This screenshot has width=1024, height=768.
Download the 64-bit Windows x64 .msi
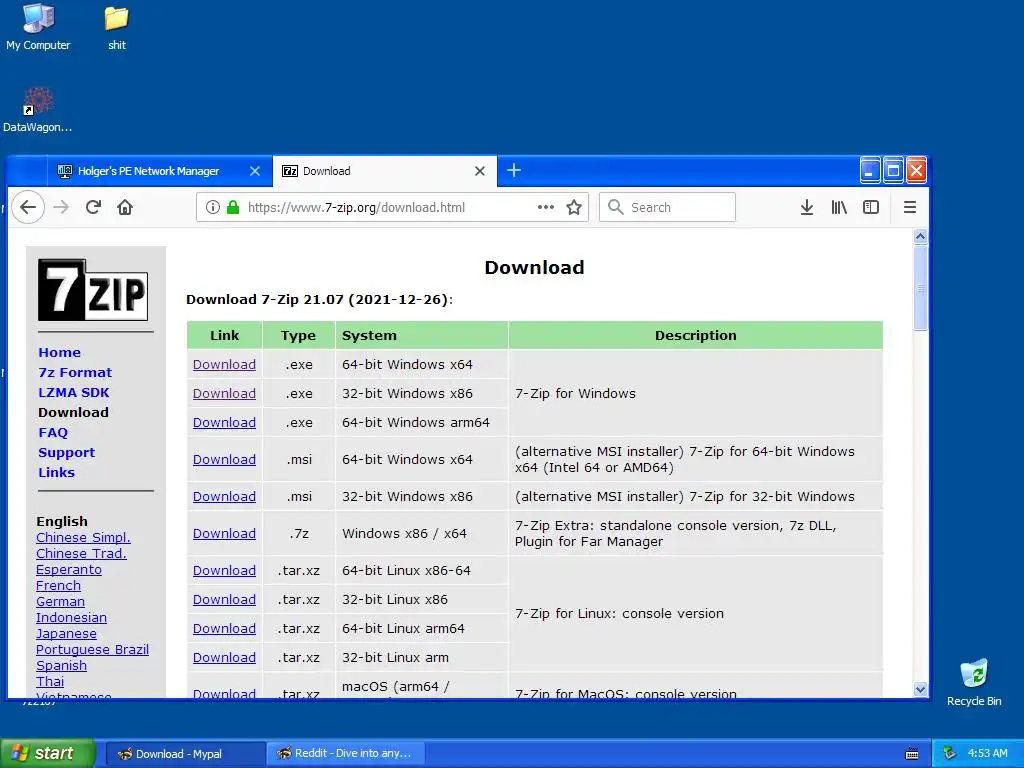[224, 459]
